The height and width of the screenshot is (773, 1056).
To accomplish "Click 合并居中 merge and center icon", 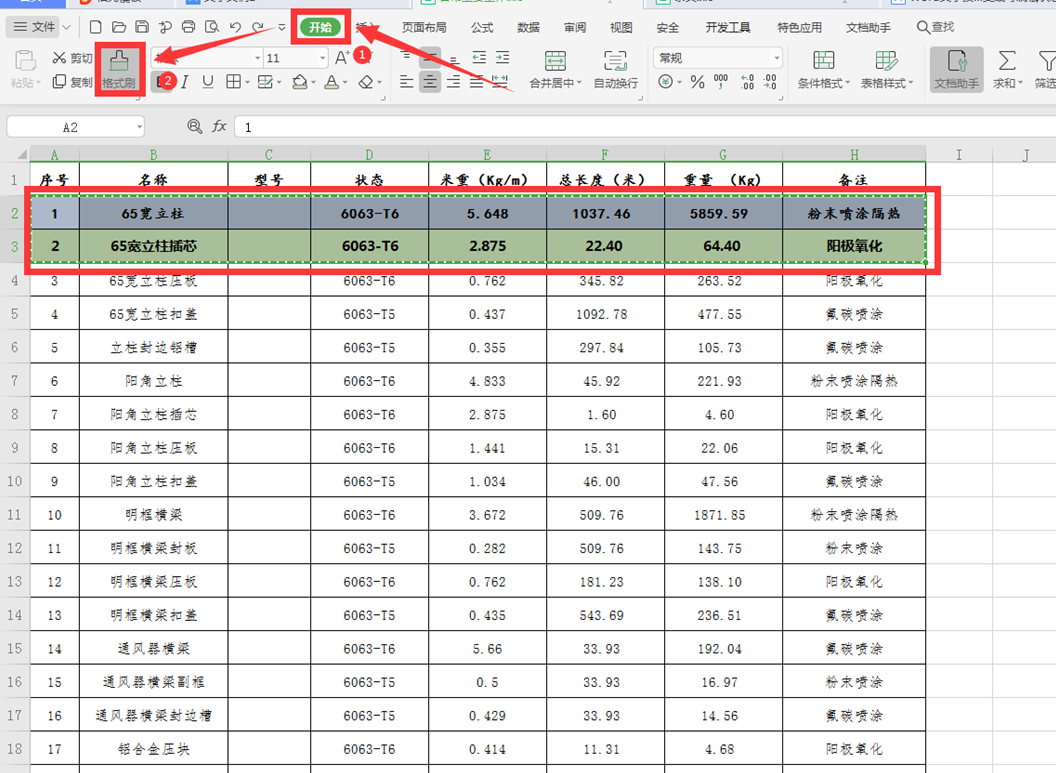I will 555,61.
